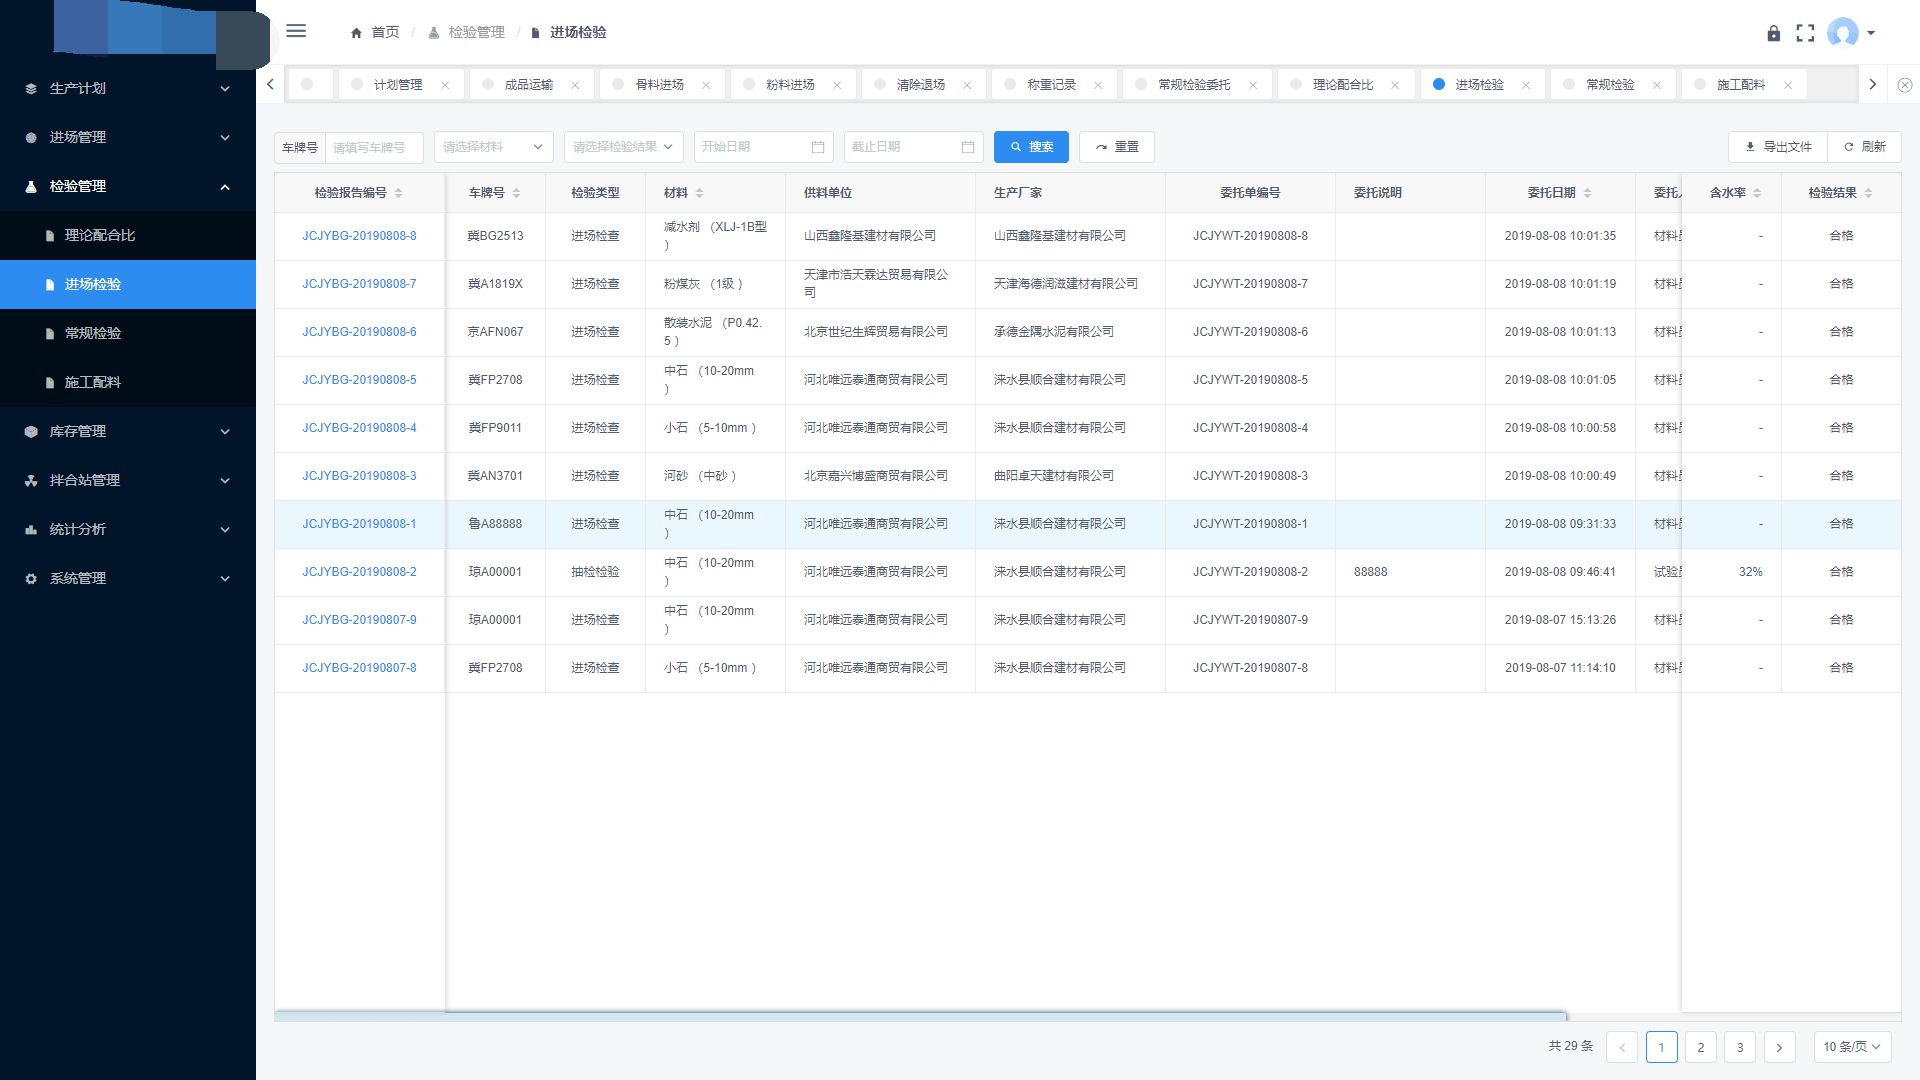Screen dimensions: 1920x1080
Task: Expand the 系统管理 sidebar menu
Action: click(128, 578)
